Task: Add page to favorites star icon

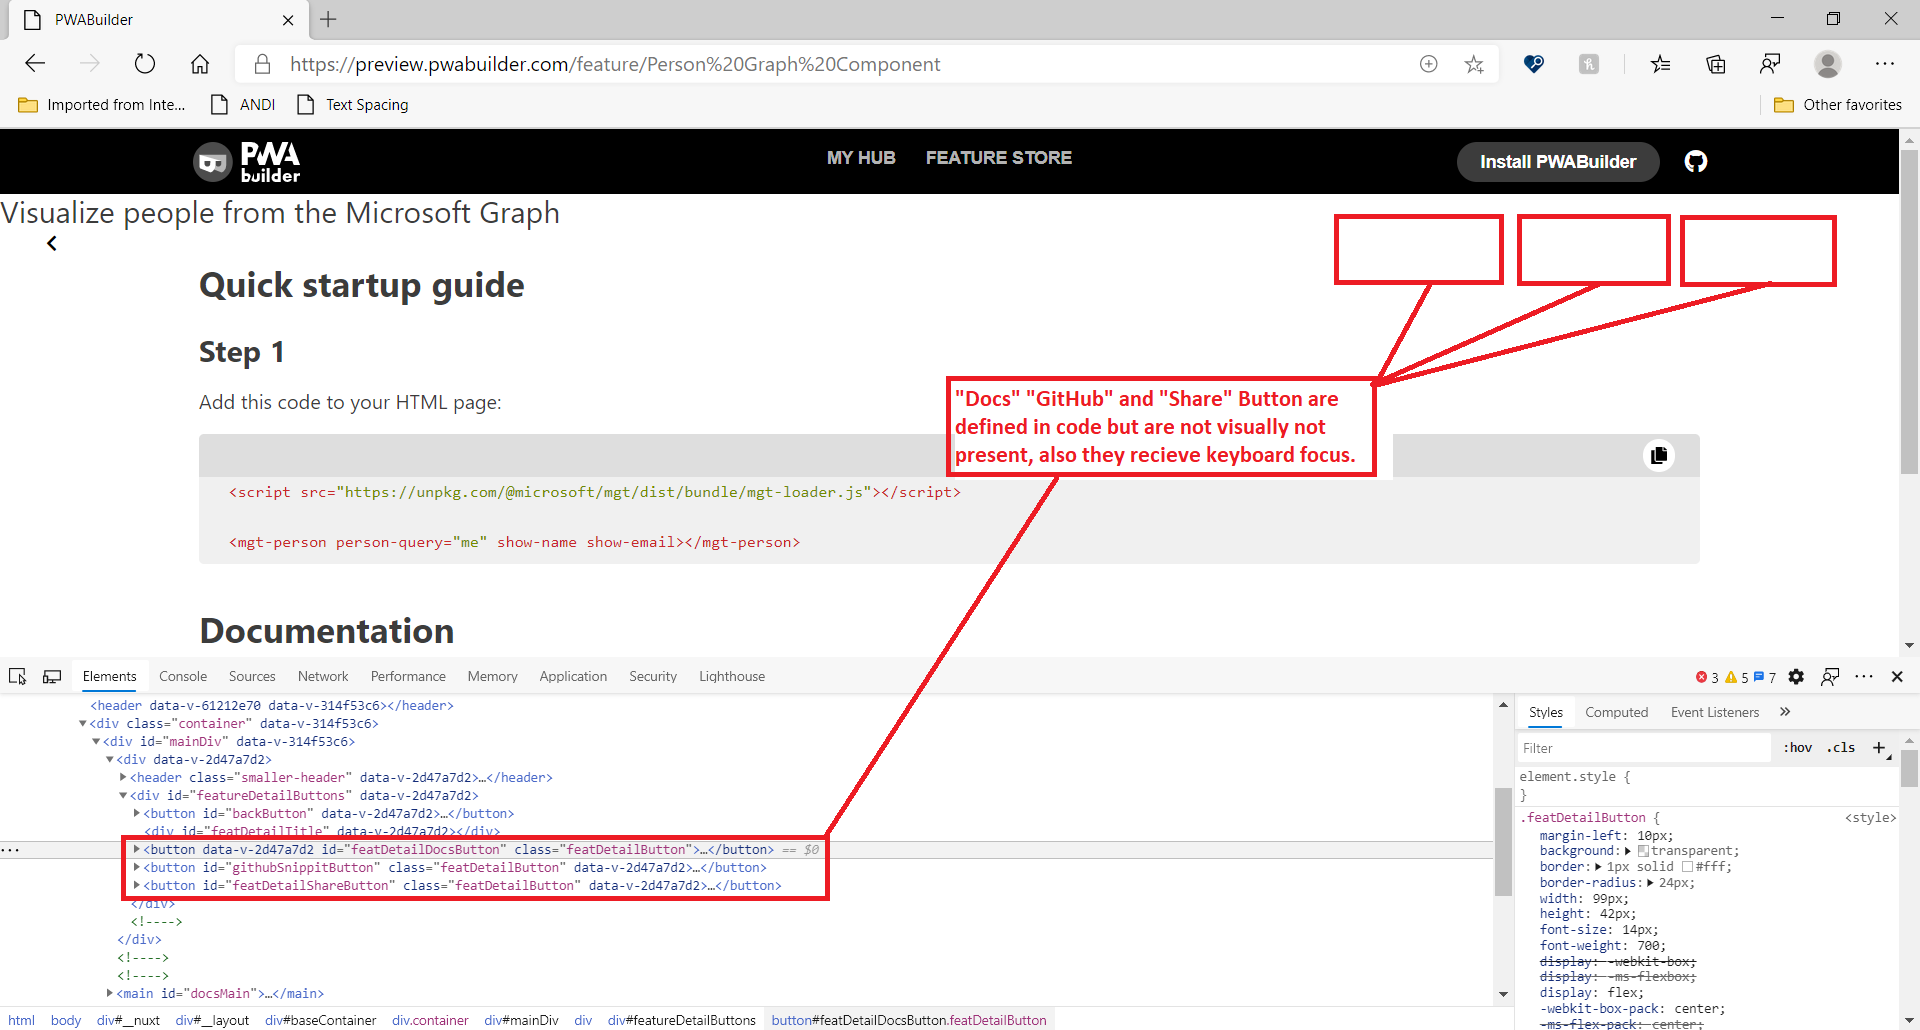Action: click(1474, 64)
